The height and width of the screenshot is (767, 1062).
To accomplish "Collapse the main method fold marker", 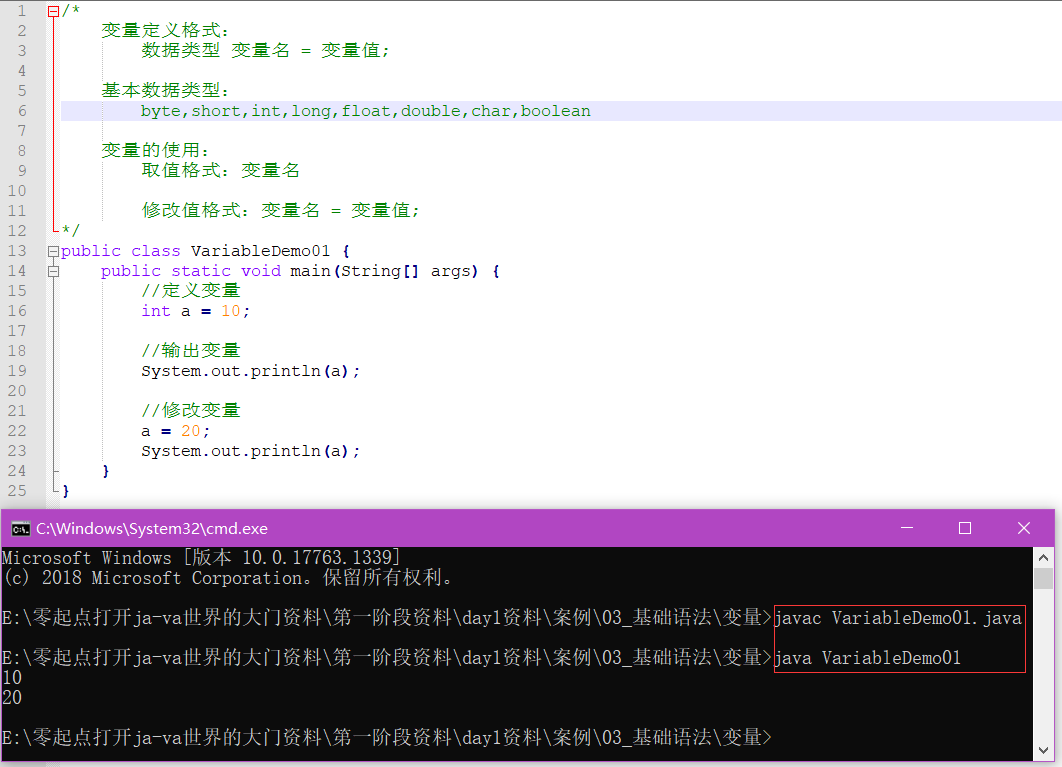I will pyautogui.click(x=53, y=270).
